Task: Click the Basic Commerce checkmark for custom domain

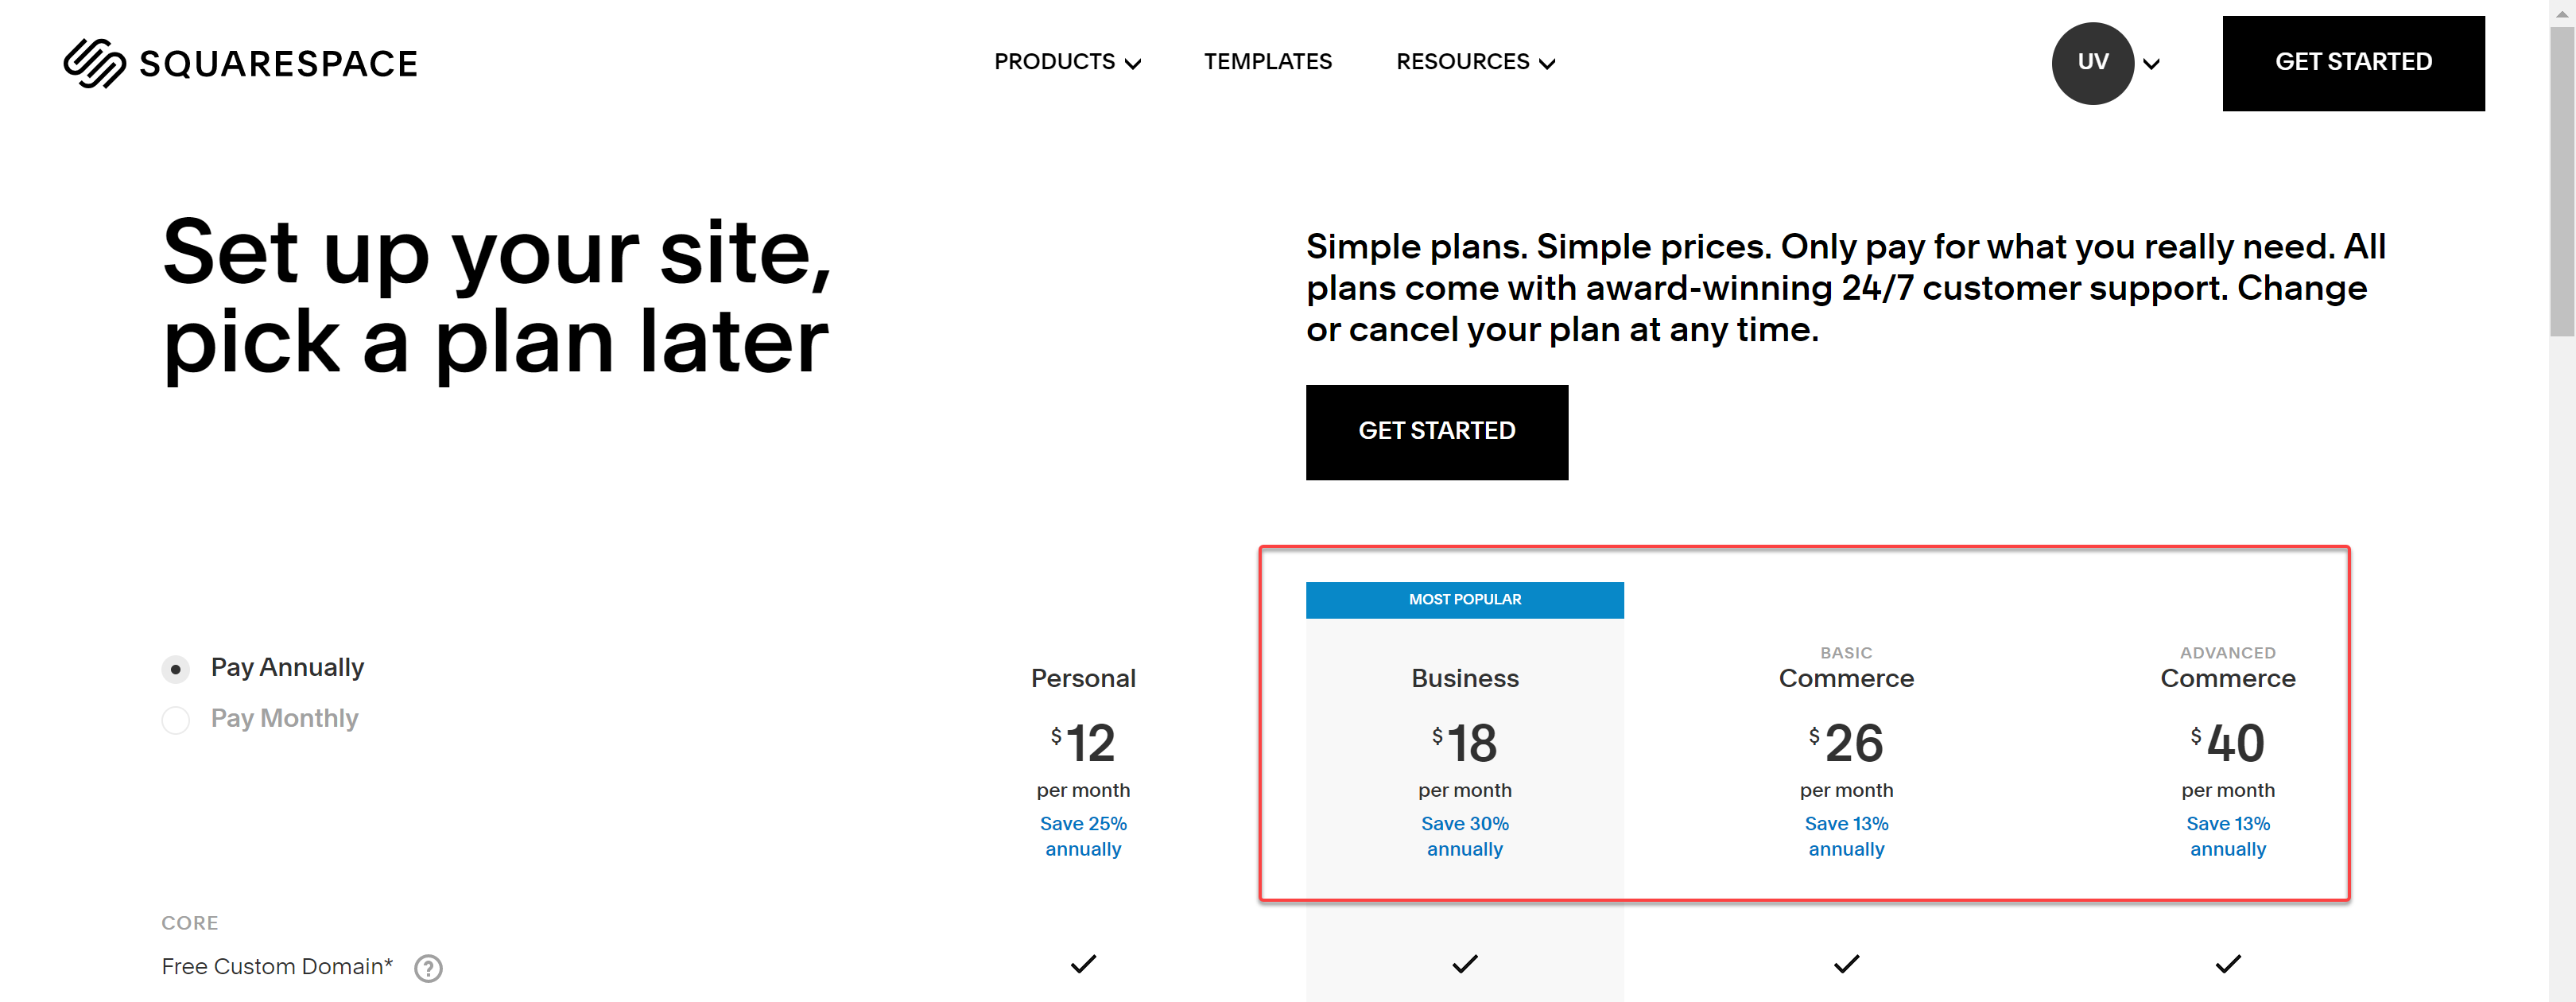Action: click(1846, 963)
